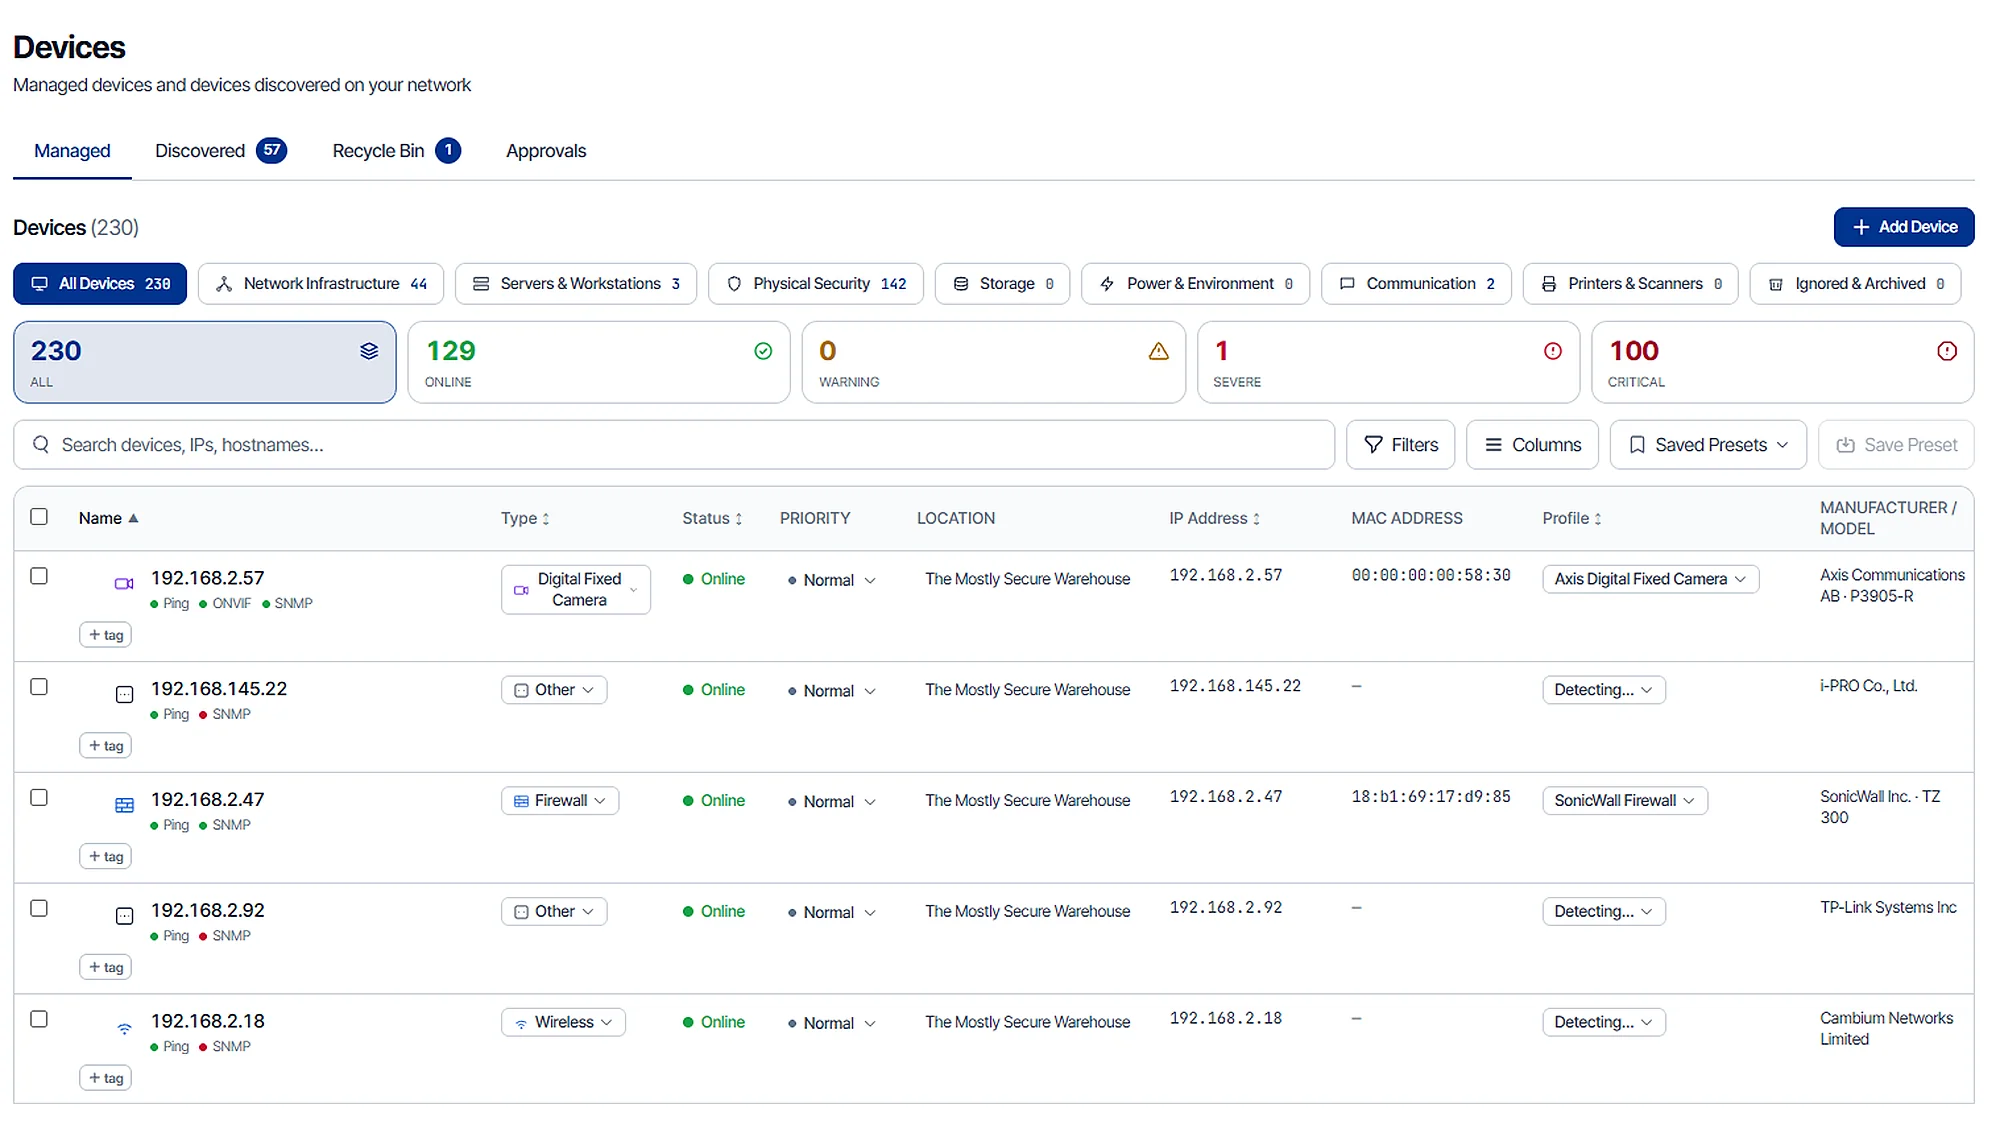
Task: Select the Storage category chip
Action: pyautogui.click(x=1002, y=284)
